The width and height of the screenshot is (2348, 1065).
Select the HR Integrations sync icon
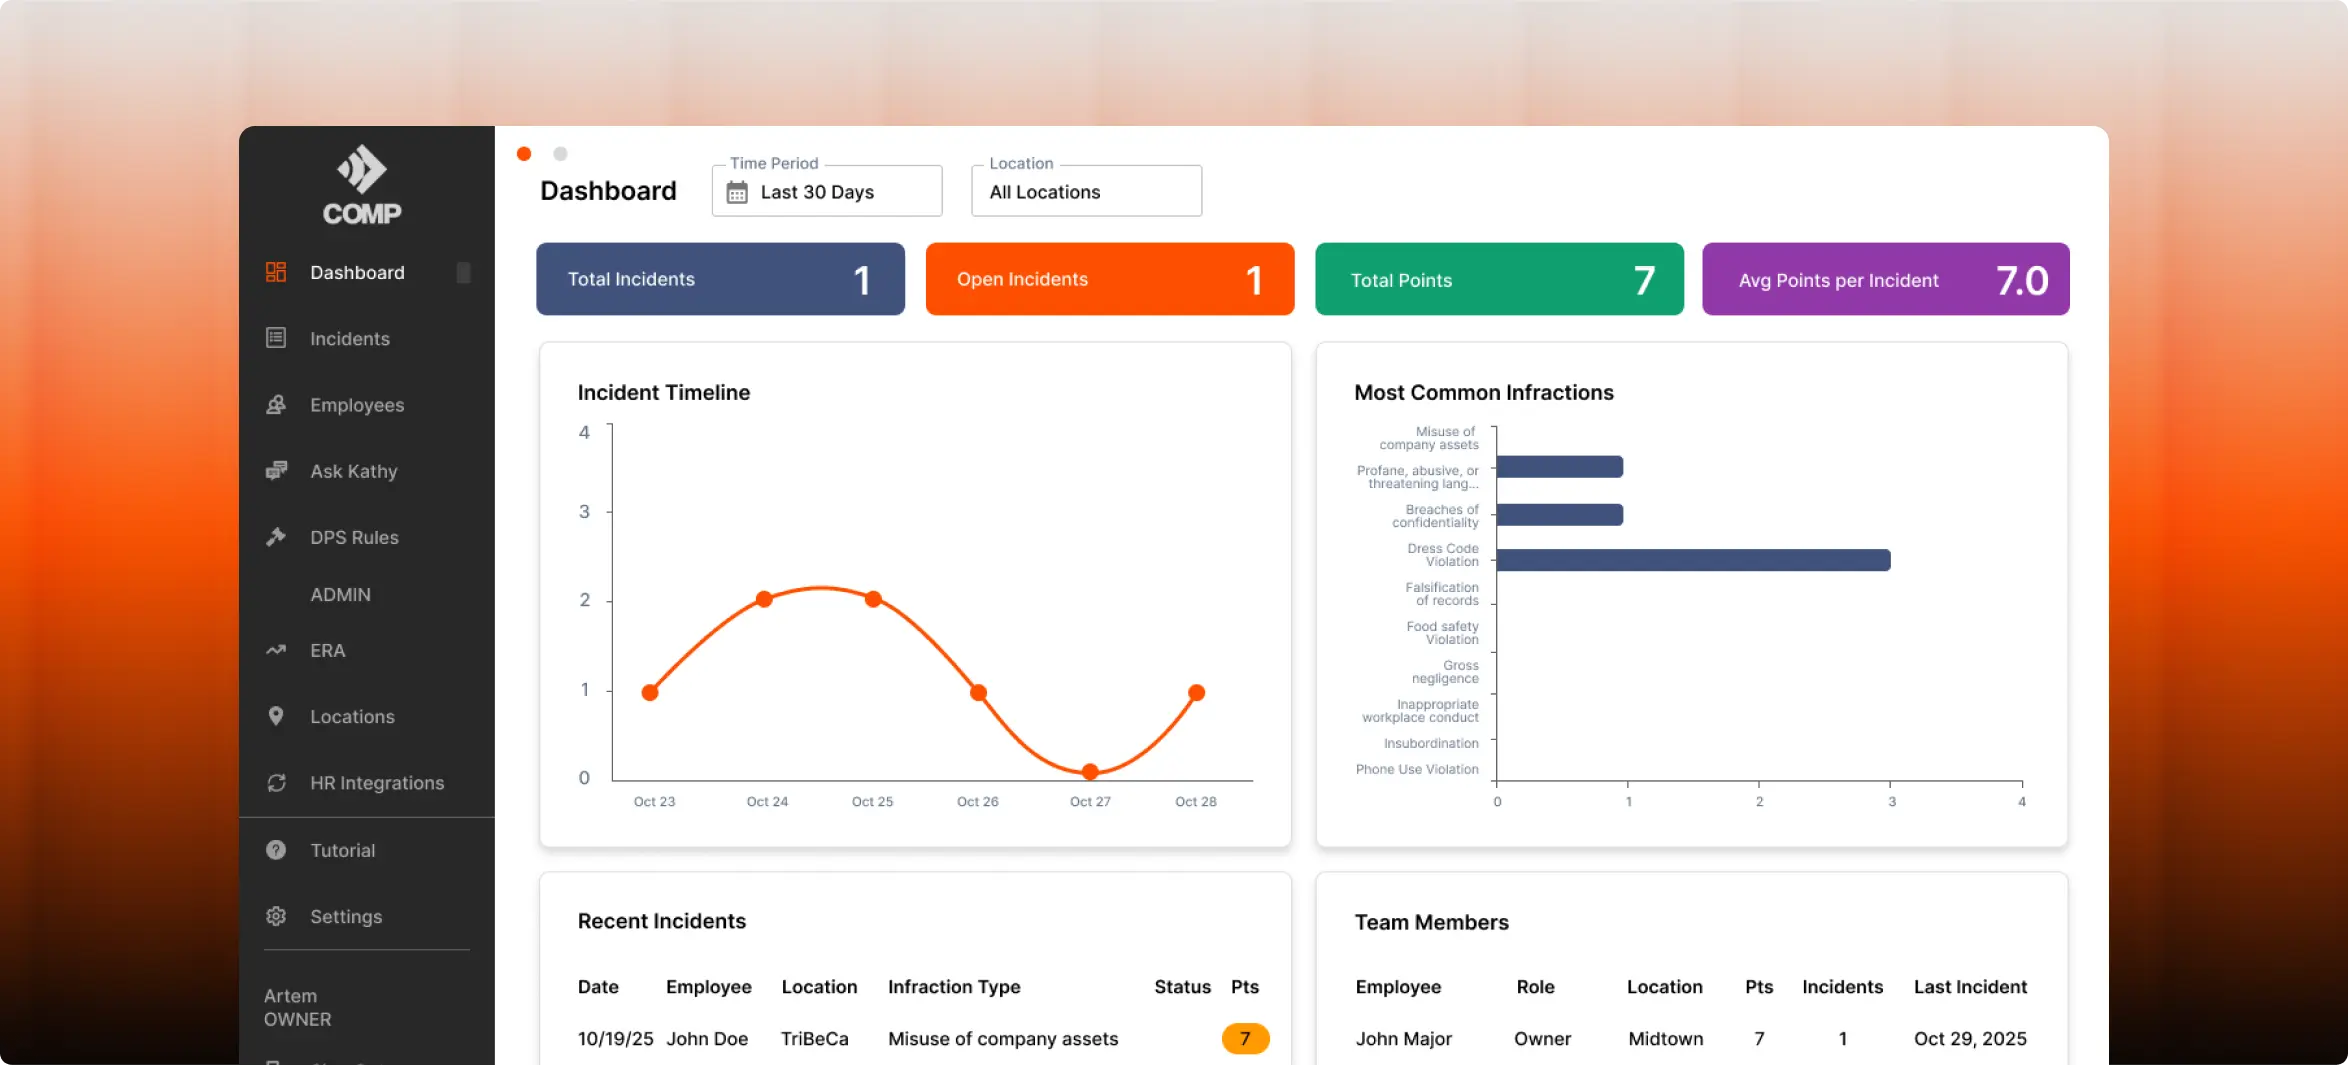(x=276, y=782)
